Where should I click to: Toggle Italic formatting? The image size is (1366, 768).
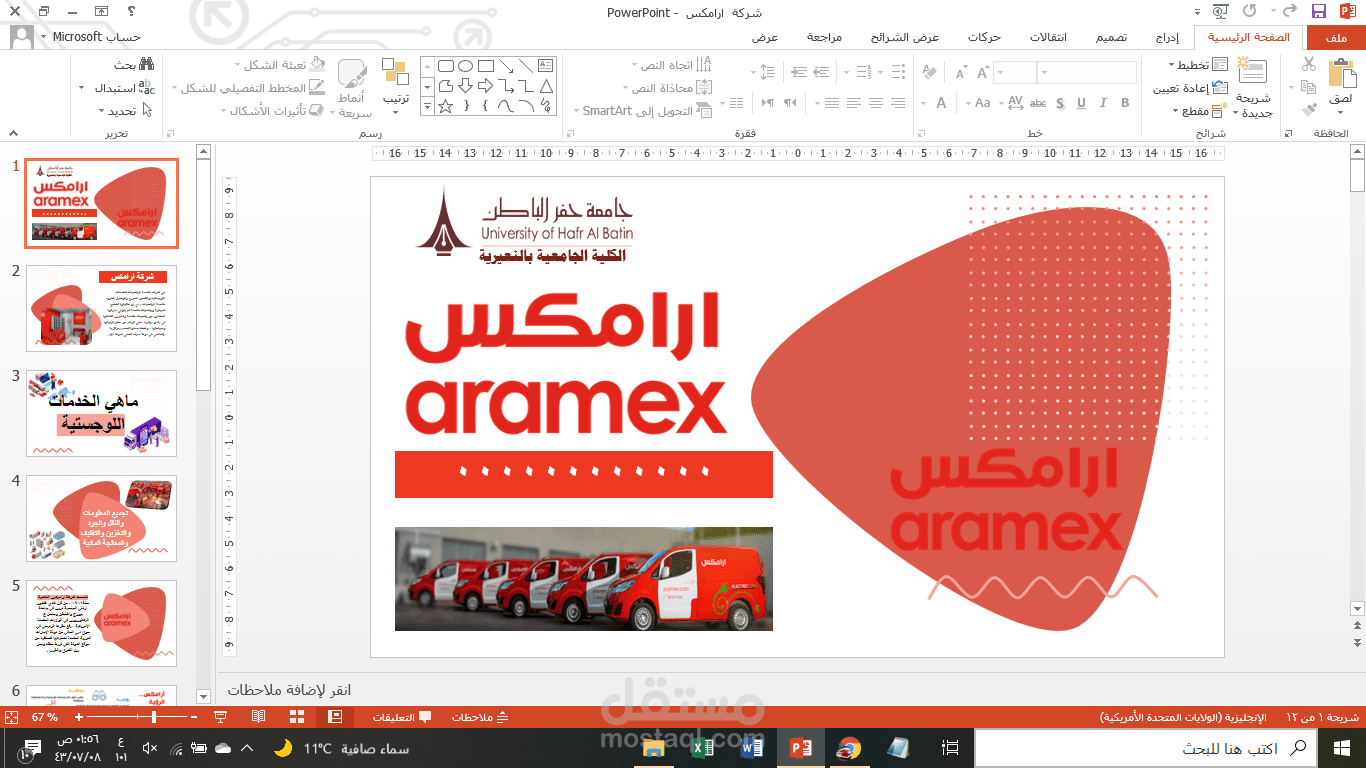[1103, 103]
